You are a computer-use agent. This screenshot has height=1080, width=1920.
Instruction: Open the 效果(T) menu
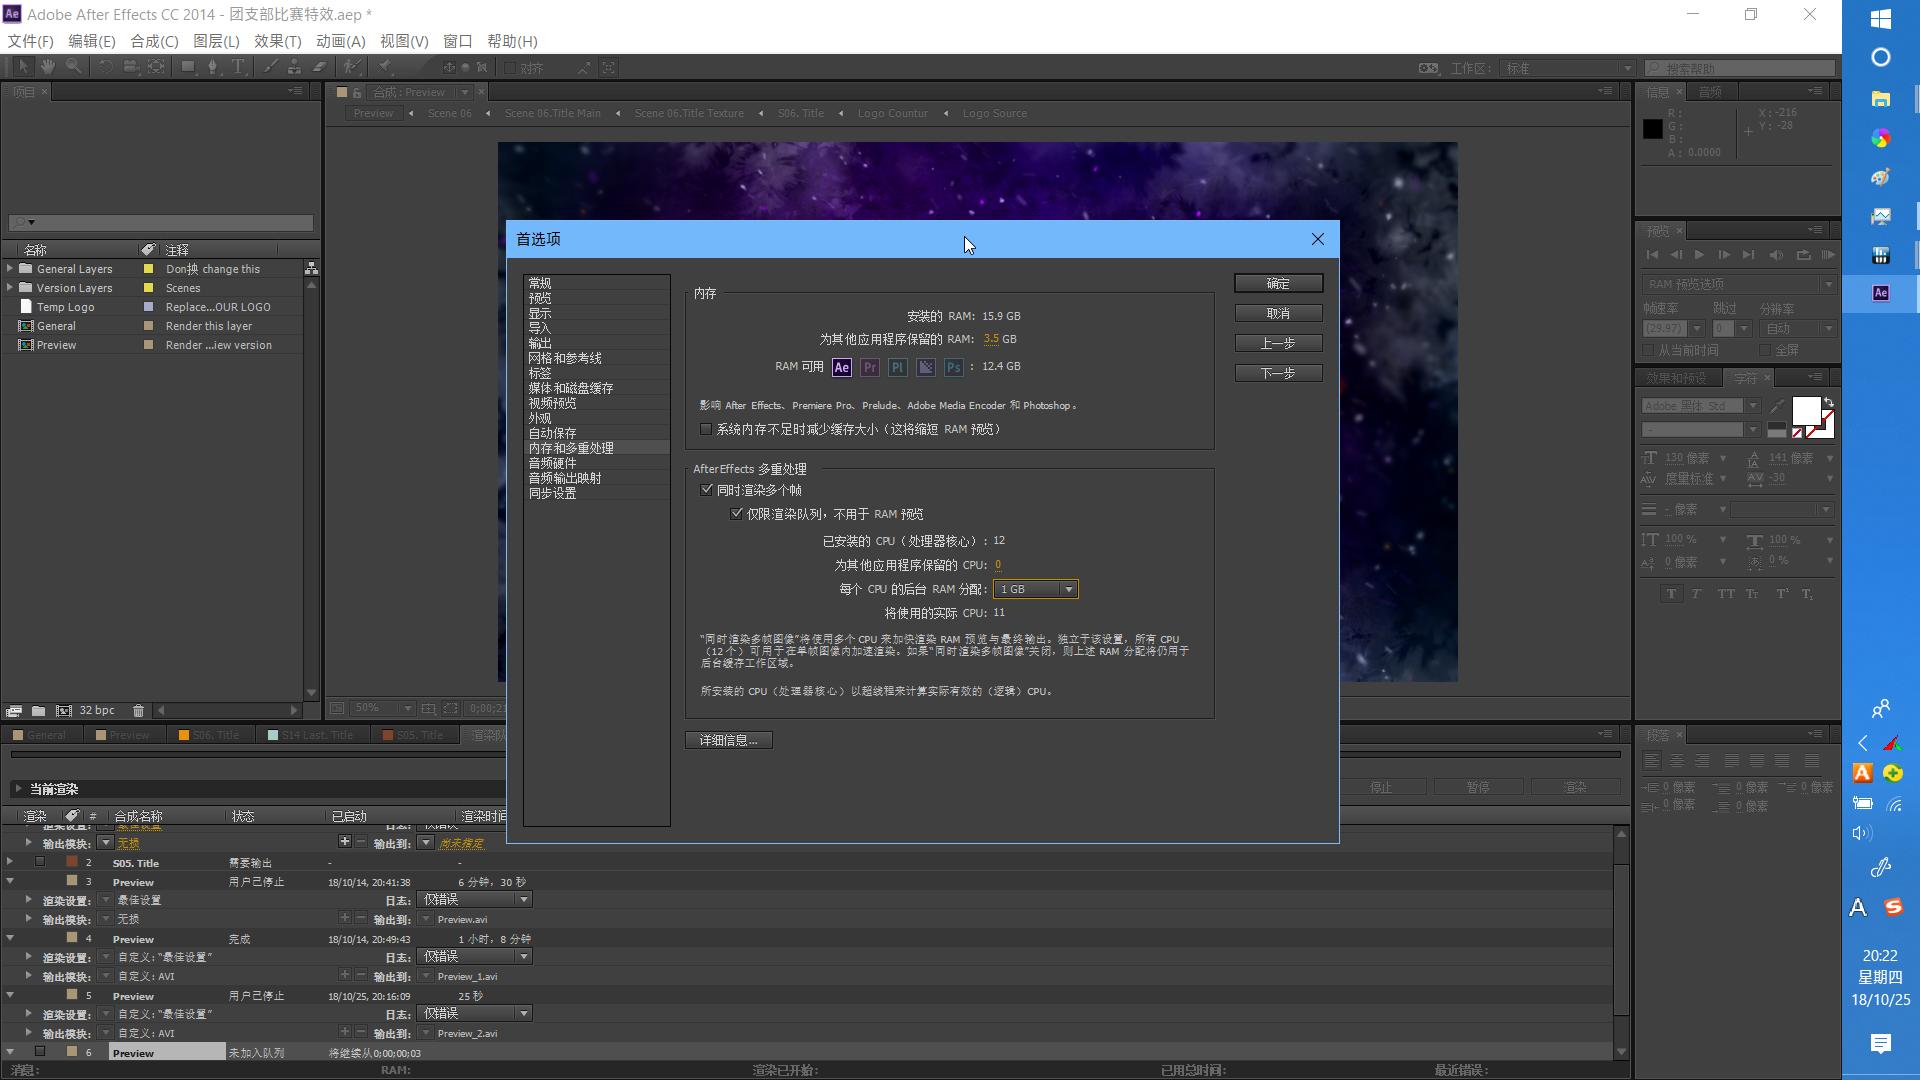277,41
